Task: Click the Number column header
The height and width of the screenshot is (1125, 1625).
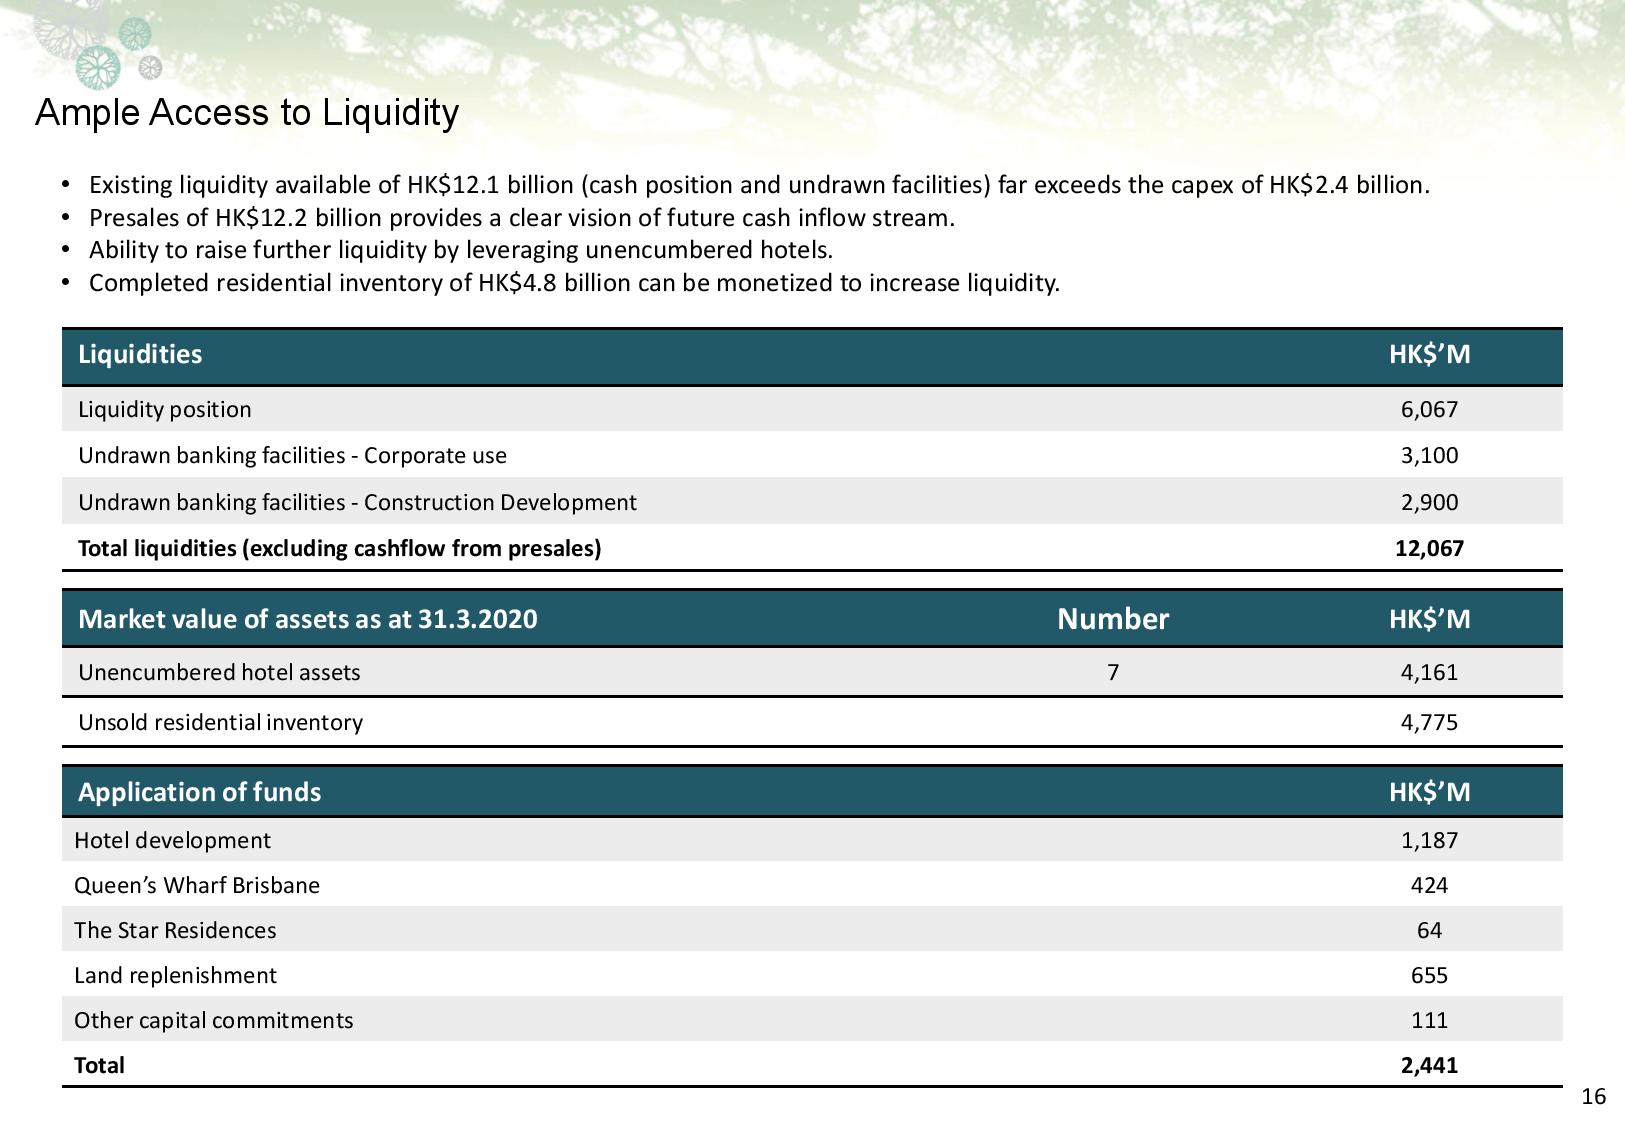Action: click(x=1113, y=619)
